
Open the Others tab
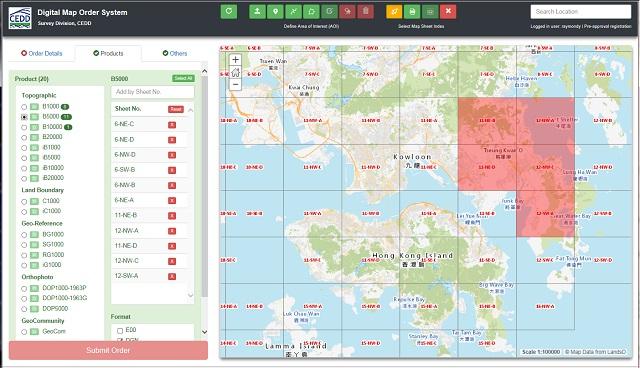pyautogui.click(x=175, y=53)
